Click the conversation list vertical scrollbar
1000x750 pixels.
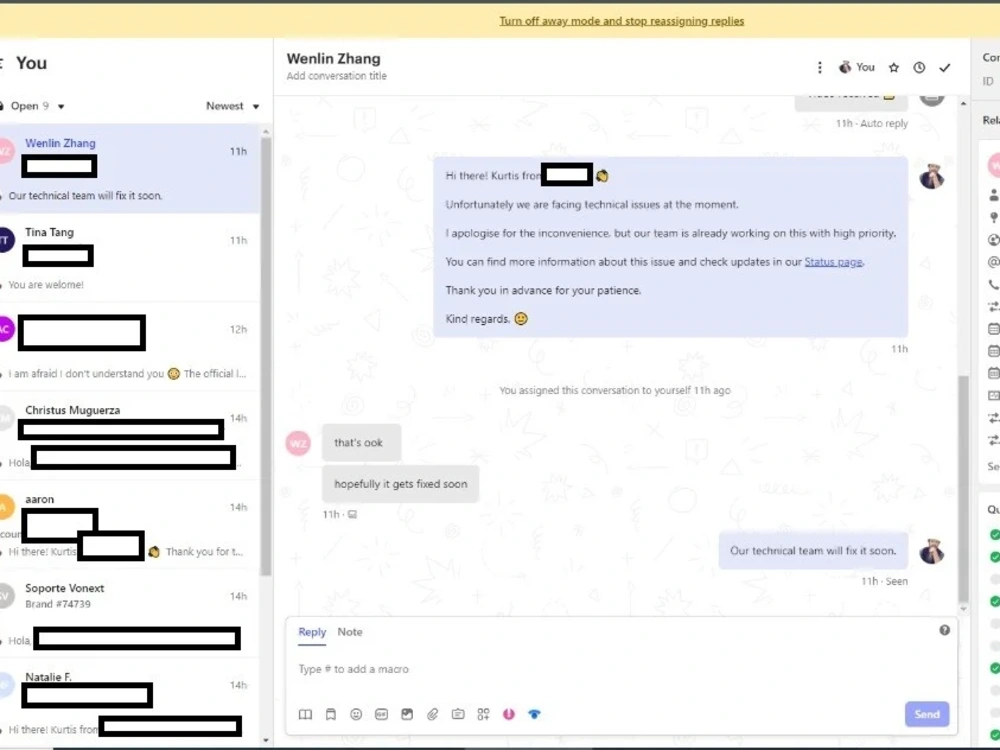click(266, 355)
